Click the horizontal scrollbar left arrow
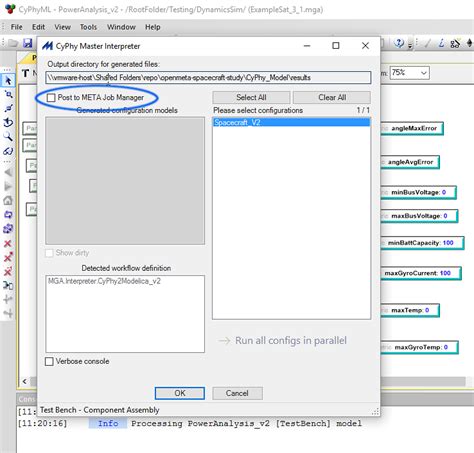Screen dimensions: 474x453 (25, 381)
